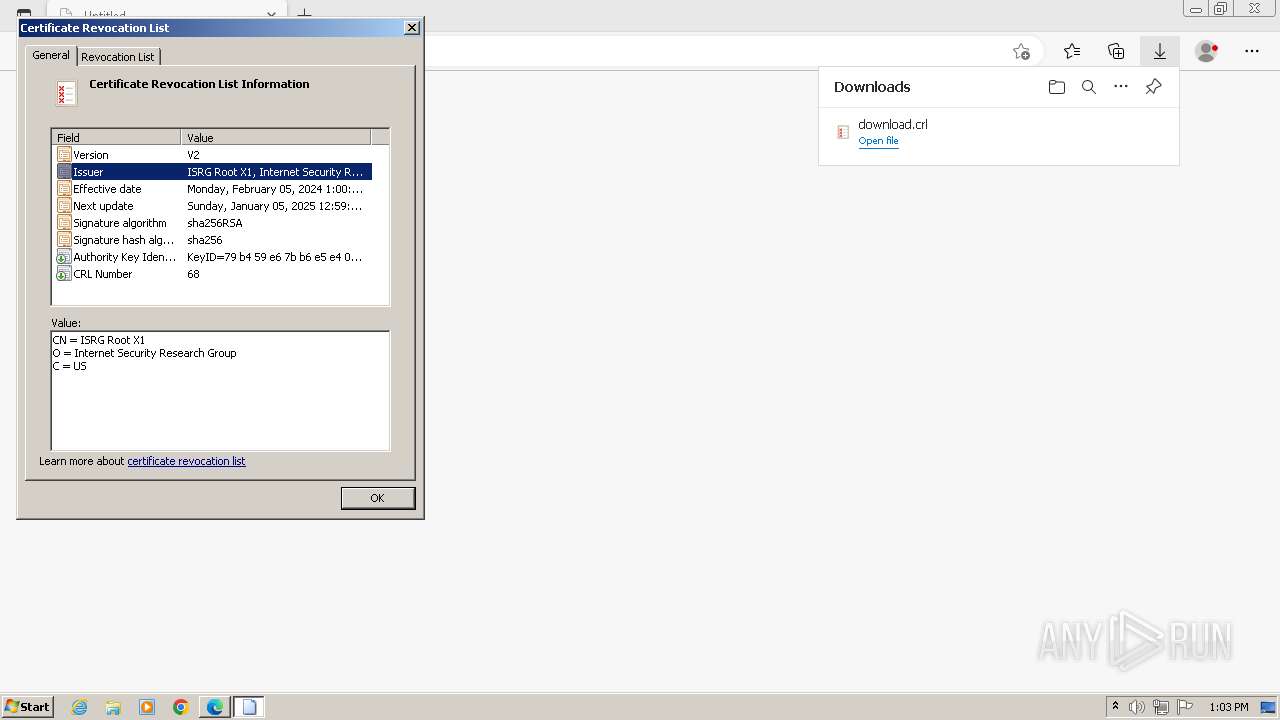Click the Version row icon
The height and width of the screenshot is (720, 1280).
64,155
